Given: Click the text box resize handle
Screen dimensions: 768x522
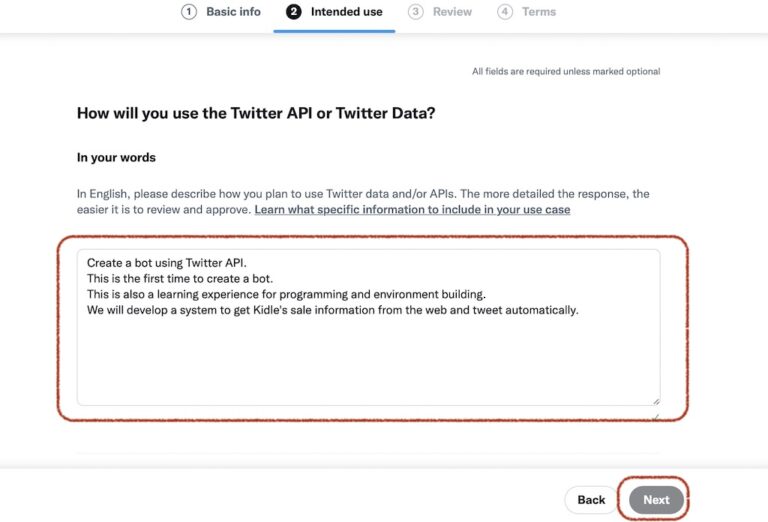Looking at the screenshot, I should point(655,400).
